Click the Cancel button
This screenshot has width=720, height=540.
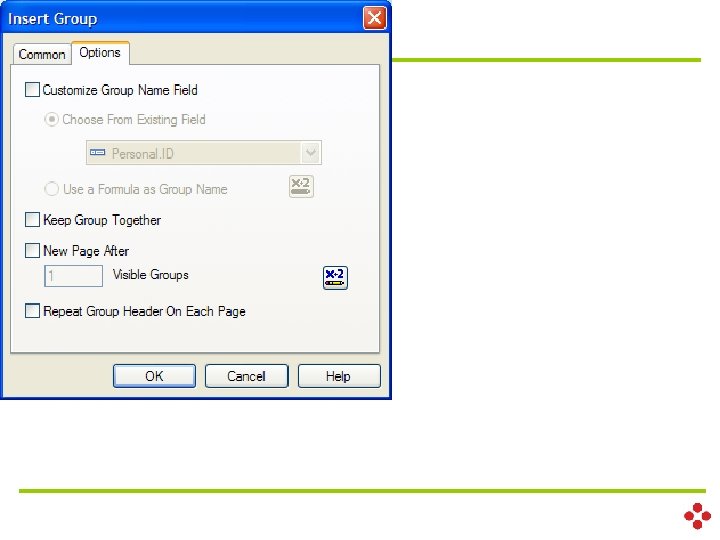(247, 376)
